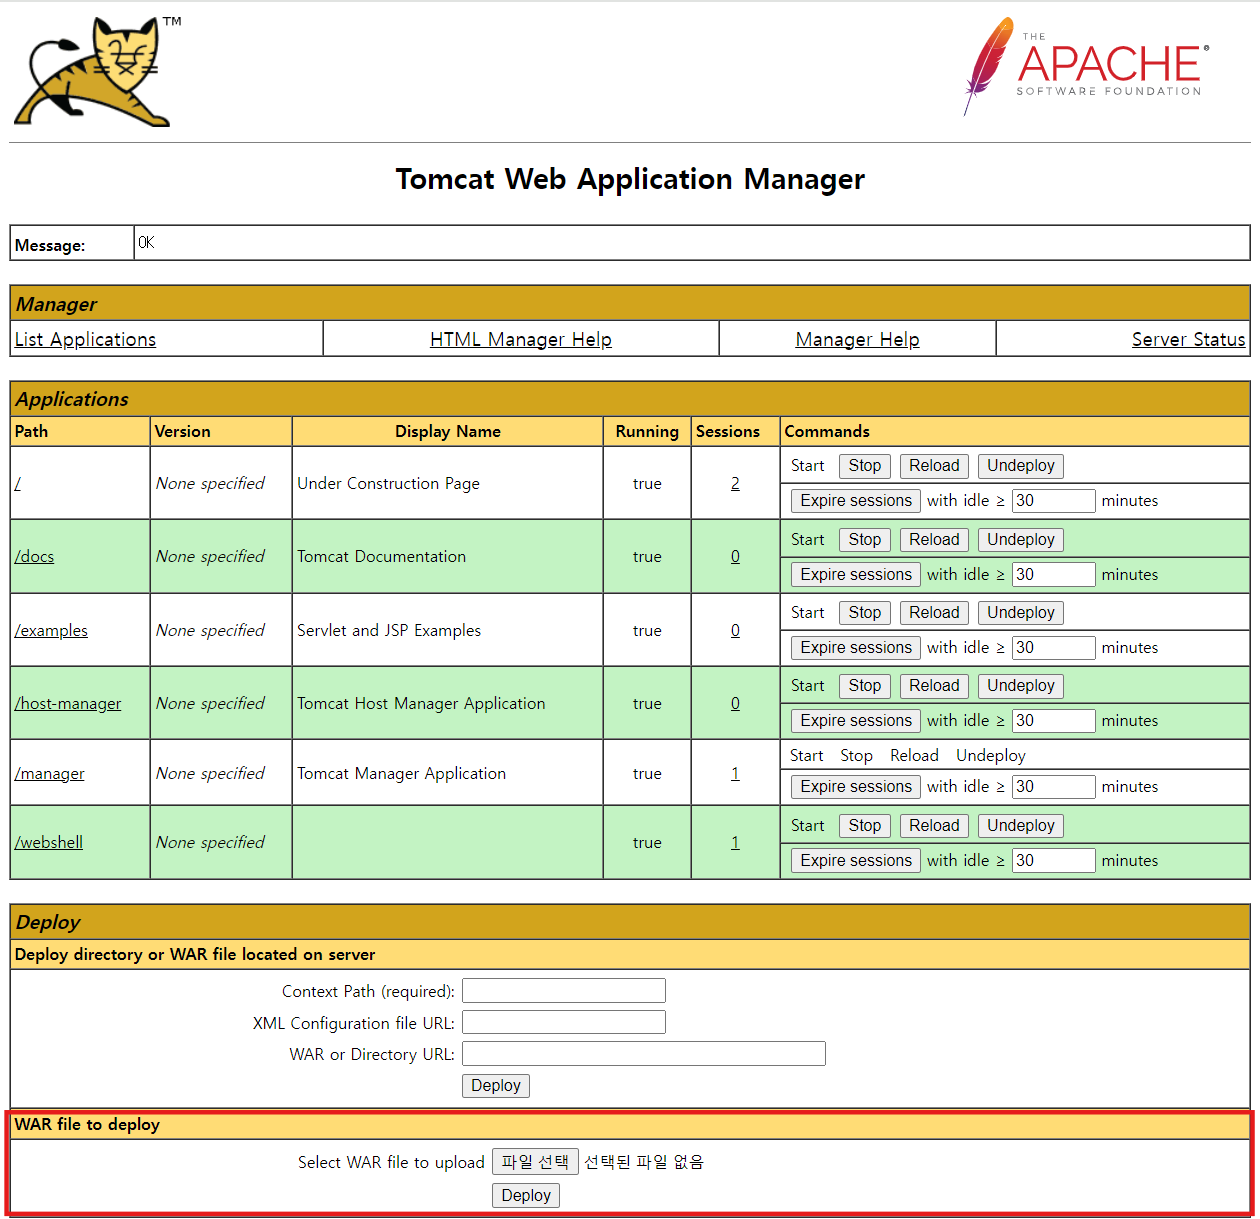The width and height of the screenshot is (1260, 1219).
Task: Click the Tomcat cat logo
Action: coord(97,71)
